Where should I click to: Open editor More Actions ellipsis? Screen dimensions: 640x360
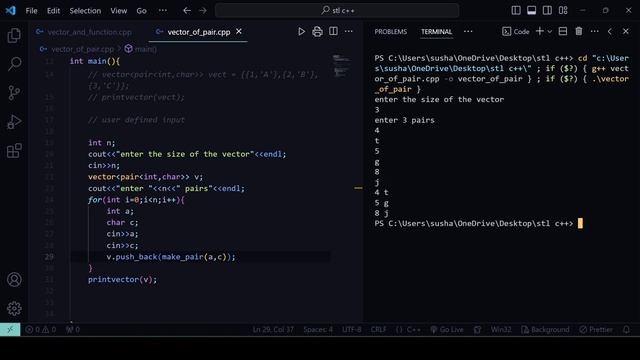[349, 31]
